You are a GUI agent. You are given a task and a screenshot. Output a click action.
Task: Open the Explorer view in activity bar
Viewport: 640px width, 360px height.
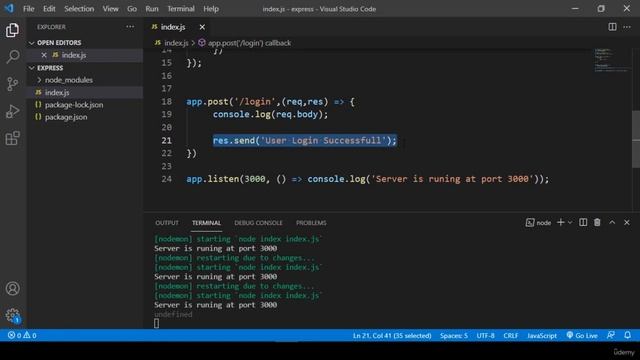(12, 30)
